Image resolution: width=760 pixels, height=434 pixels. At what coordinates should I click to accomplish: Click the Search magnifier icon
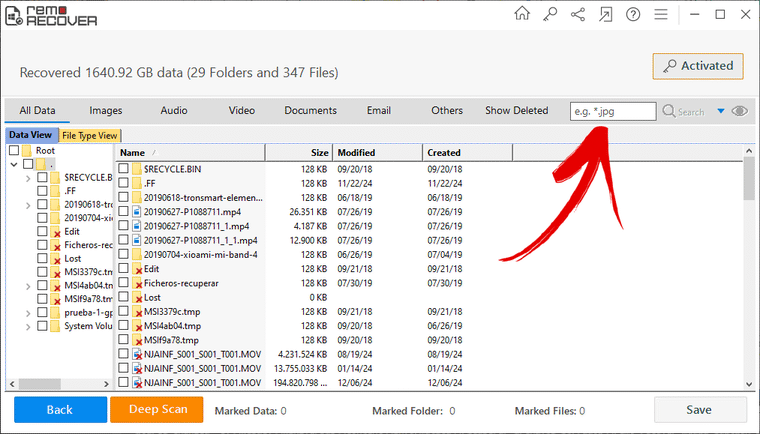pyautogui.click(x=670, y=111)
